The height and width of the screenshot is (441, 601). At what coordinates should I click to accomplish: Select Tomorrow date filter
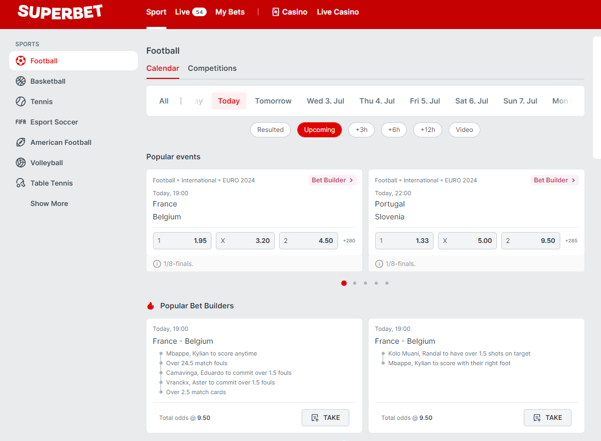273,101
